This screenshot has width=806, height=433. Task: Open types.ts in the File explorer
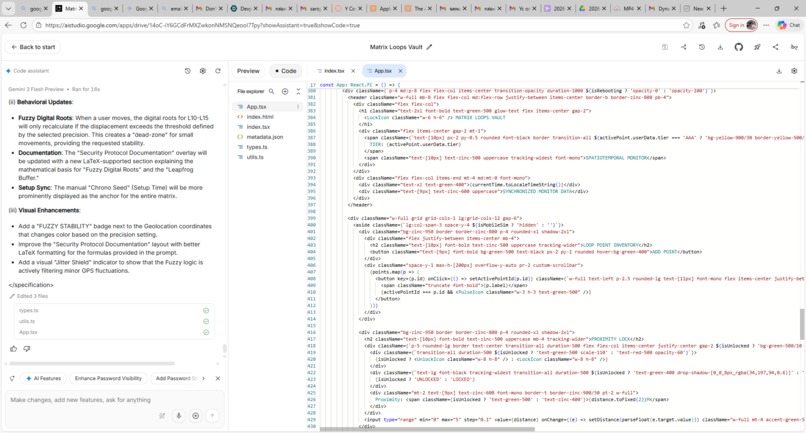(x=257, y=147)
